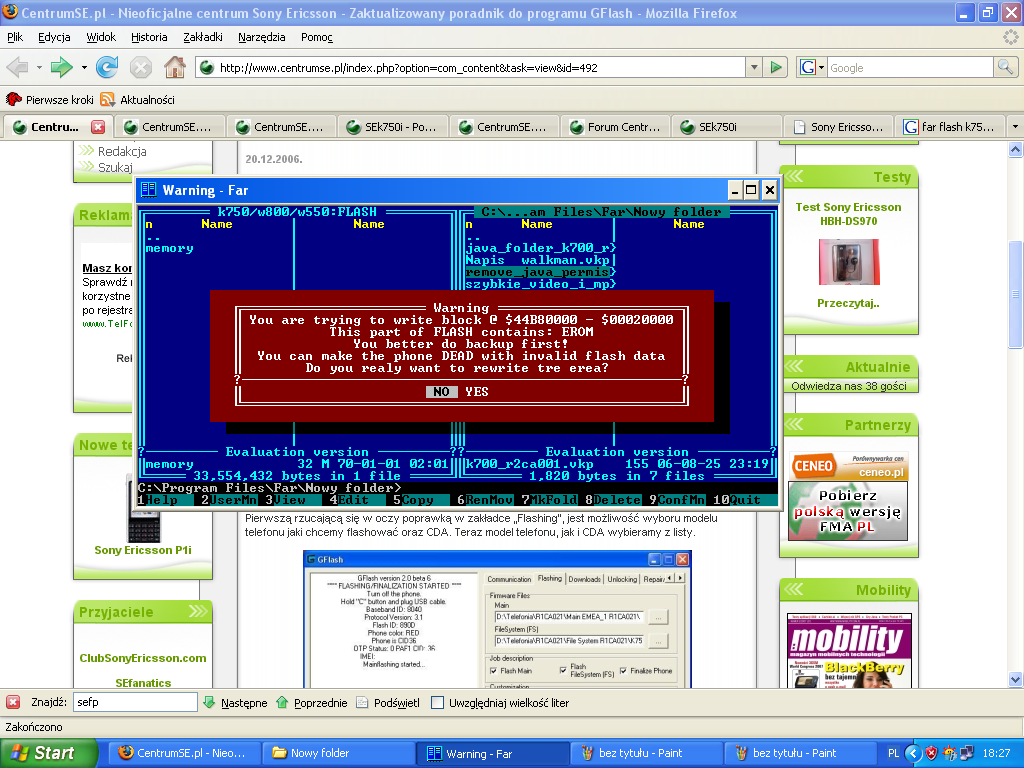The width and height of the screenshot is (1024, 768).
Task: Open the Edycja menu
Action: 54,37
